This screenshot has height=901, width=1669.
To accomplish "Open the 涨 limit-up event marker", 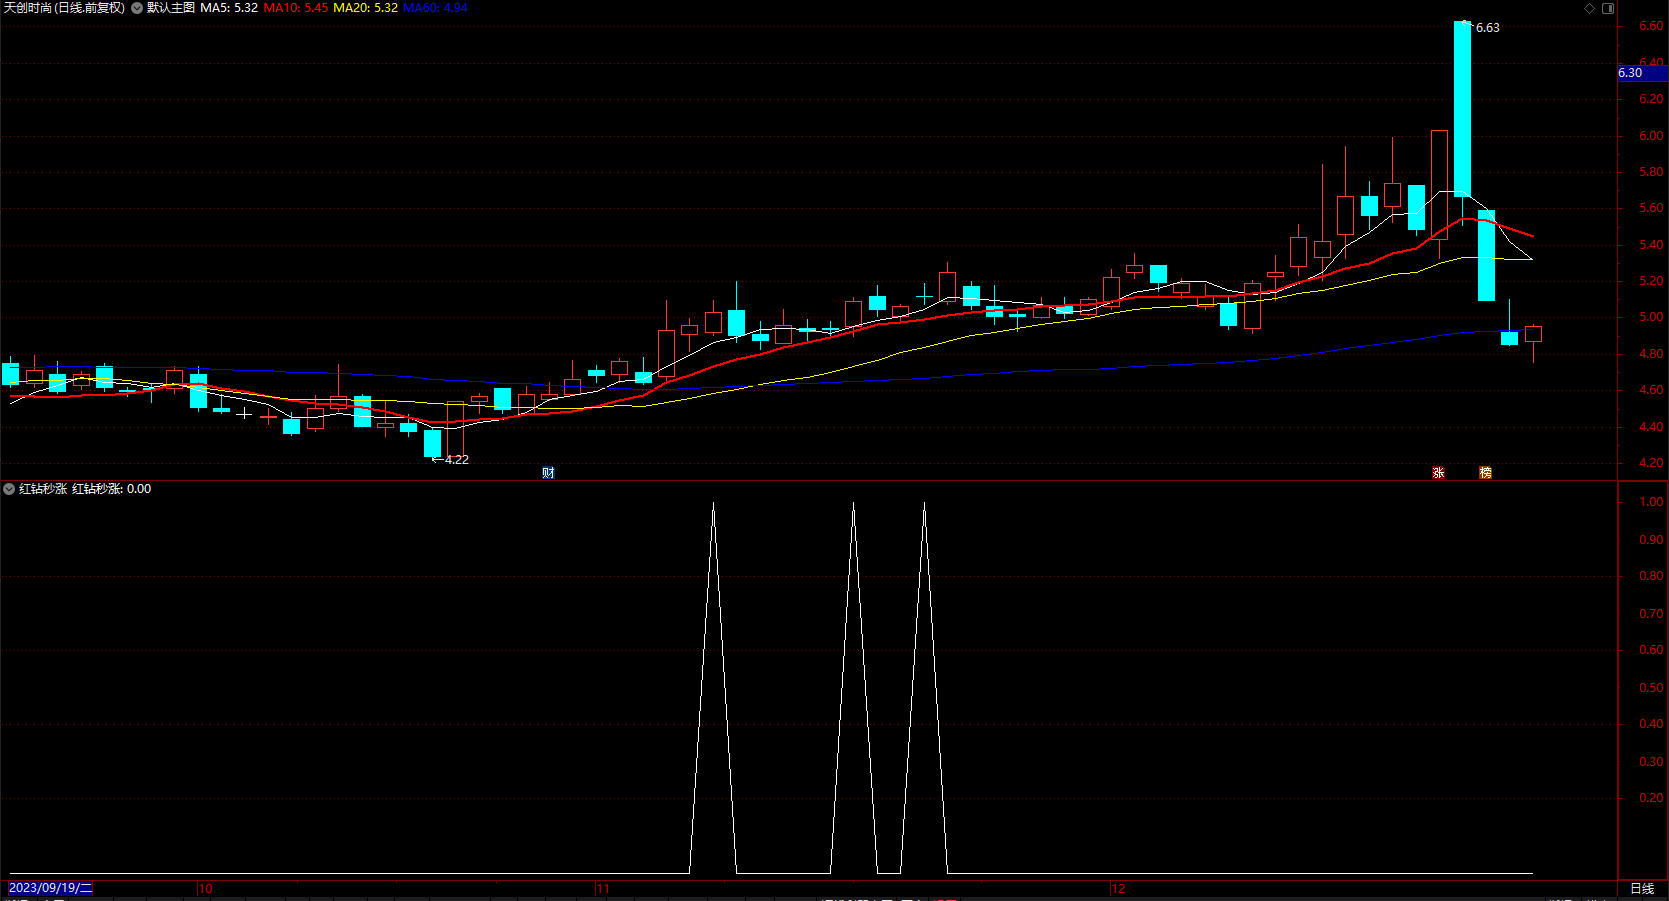I will pos(1438,473).
